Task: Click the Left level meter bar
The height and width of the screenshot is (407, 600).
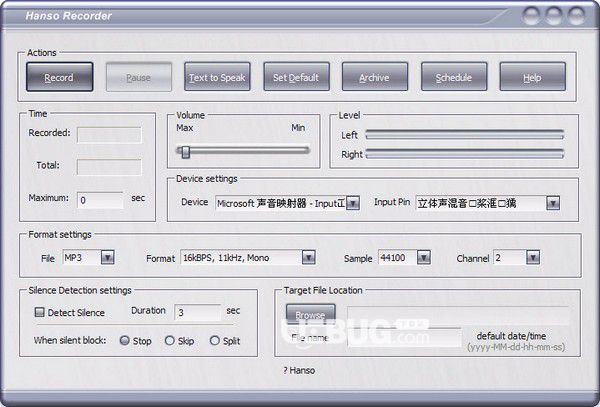Action: 465,135
